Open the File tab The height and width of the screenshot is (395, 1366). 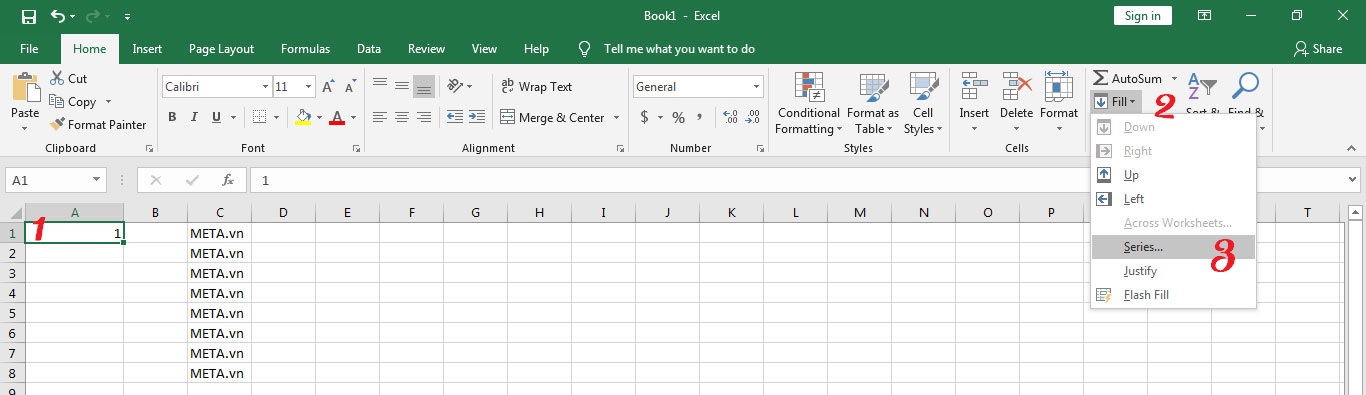tap(29, 48)
